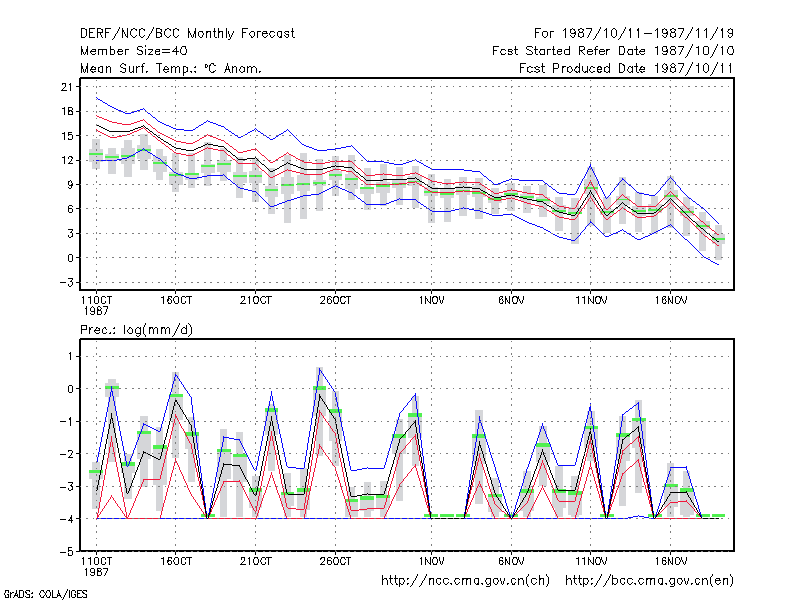The width and height of the screenshot is (800, 600).
Task: Click the -3 value on temperature axis
Action: pos(67,282)
